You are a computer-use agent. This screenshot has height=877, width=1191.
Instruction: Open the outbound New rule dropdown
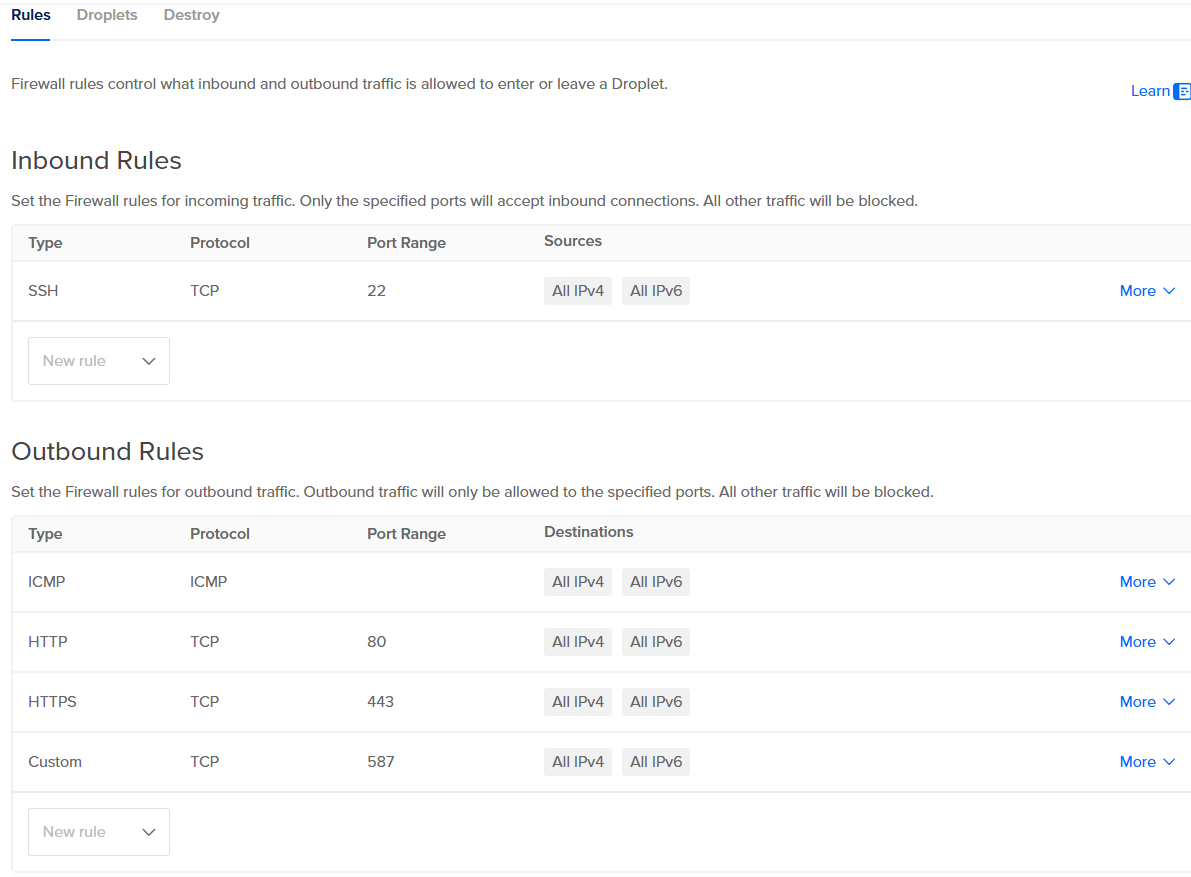coord(99,831)
